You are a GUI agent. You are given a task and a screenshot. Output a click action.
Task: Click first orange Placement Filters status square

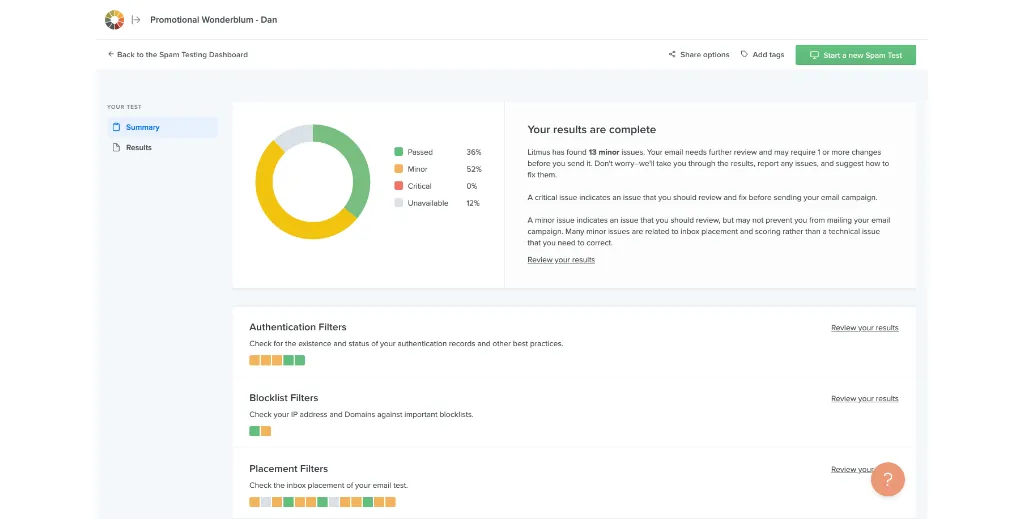click(x=254, y=502)
